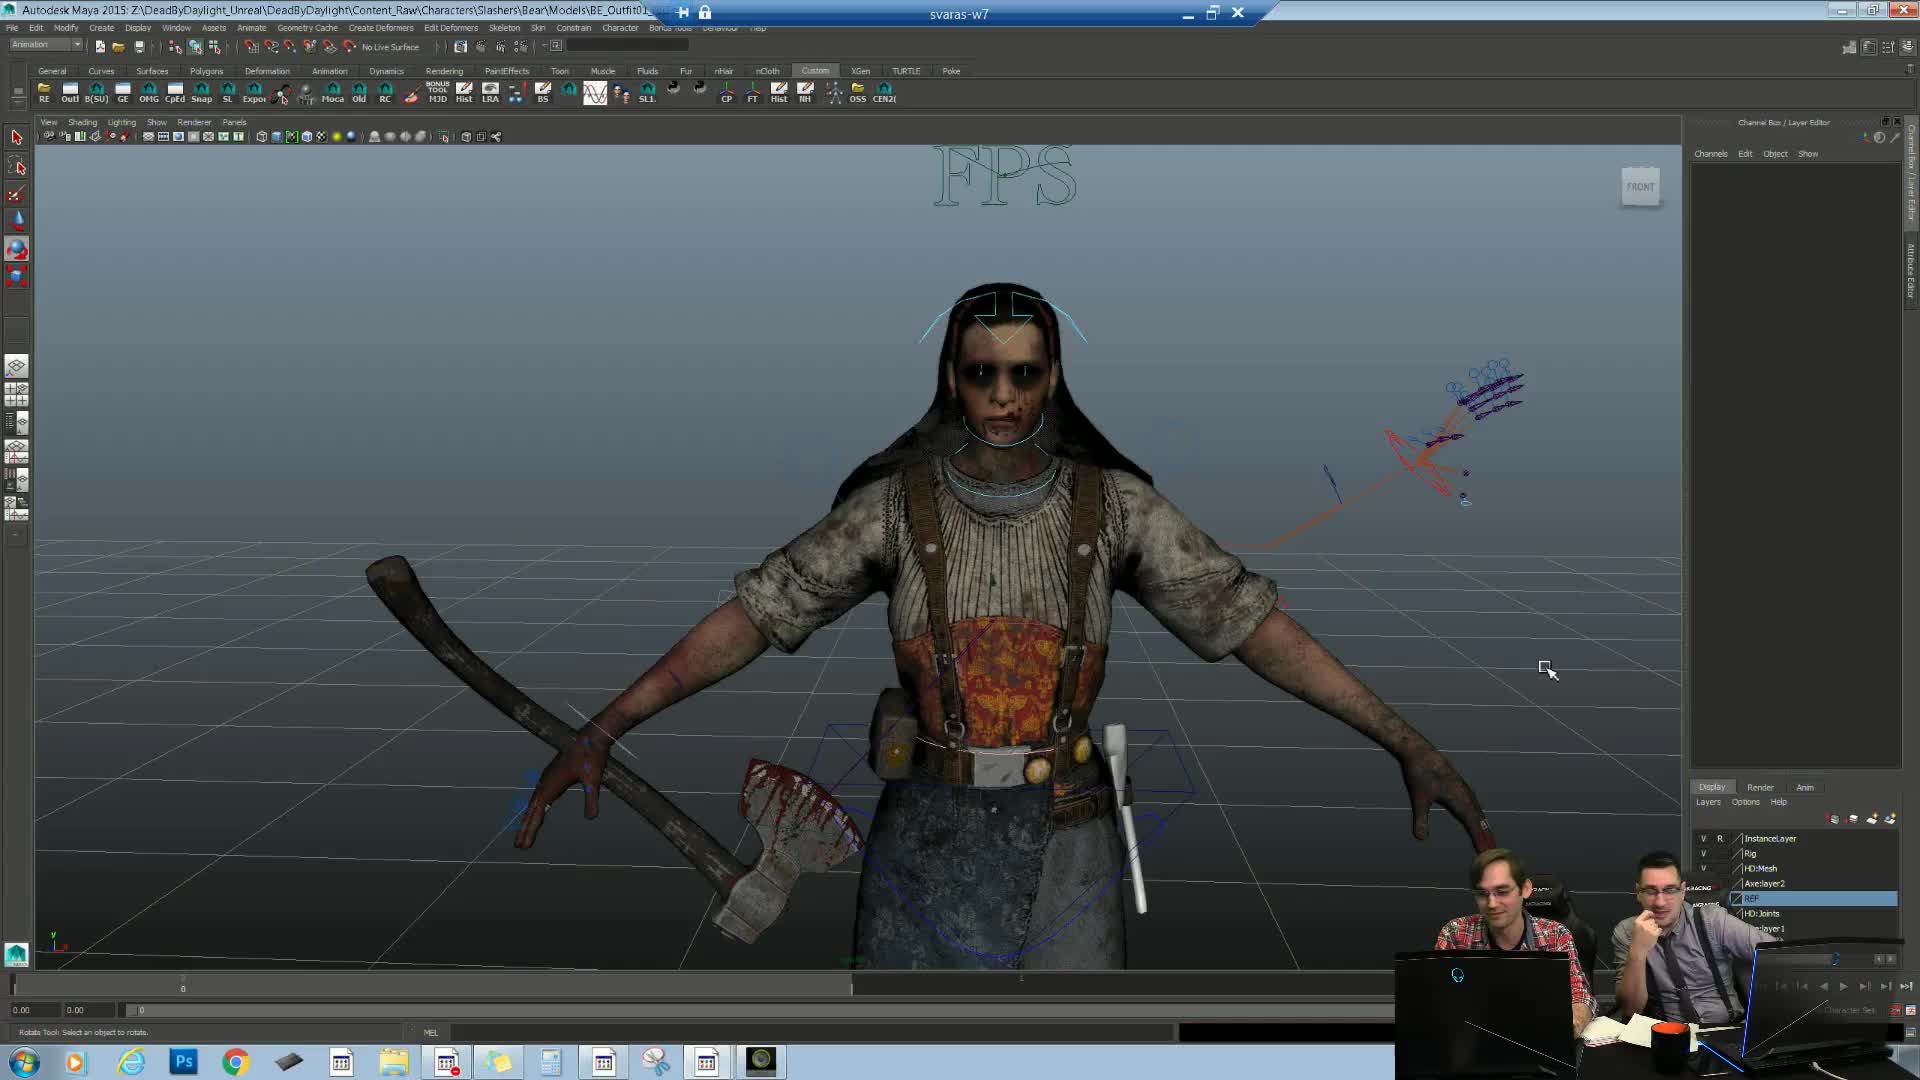
Task: Click the OMG shelf button
Action: 149,93
